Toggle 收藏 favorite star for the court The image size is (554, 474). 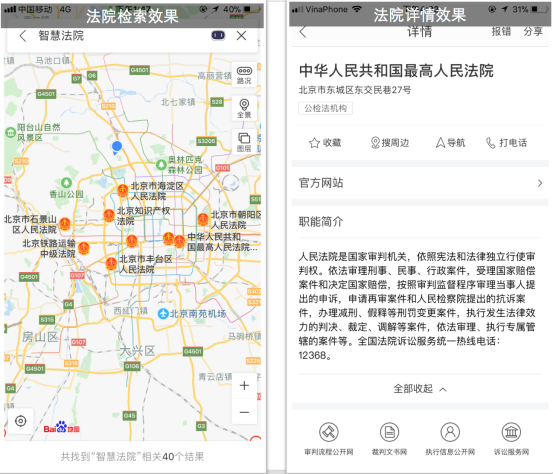tap(325, 143)
